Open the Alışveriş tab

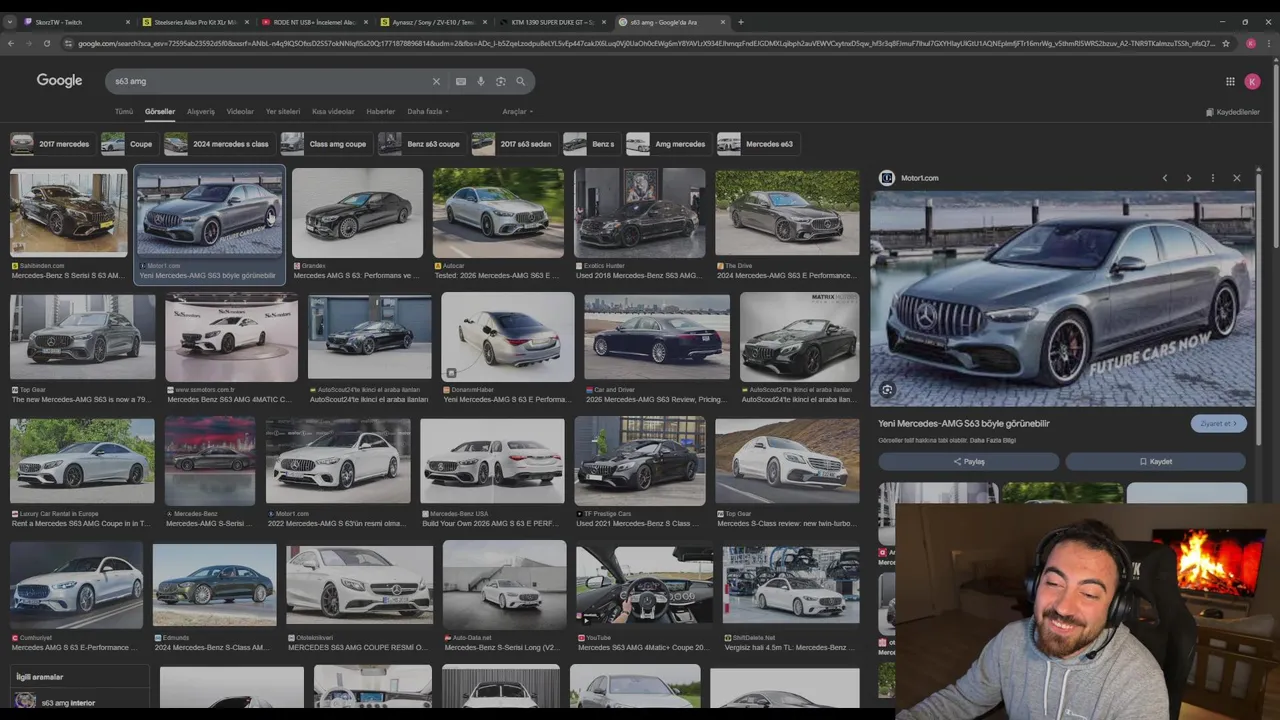201,112
